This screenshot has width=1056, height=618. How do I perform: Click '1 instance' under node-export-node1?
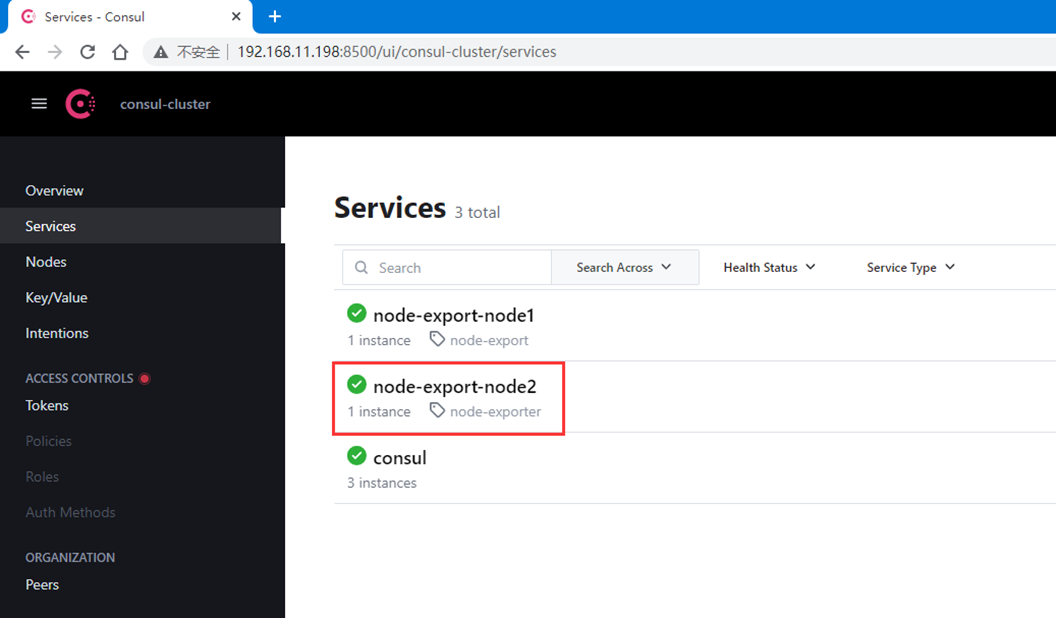tap(379, 341)
